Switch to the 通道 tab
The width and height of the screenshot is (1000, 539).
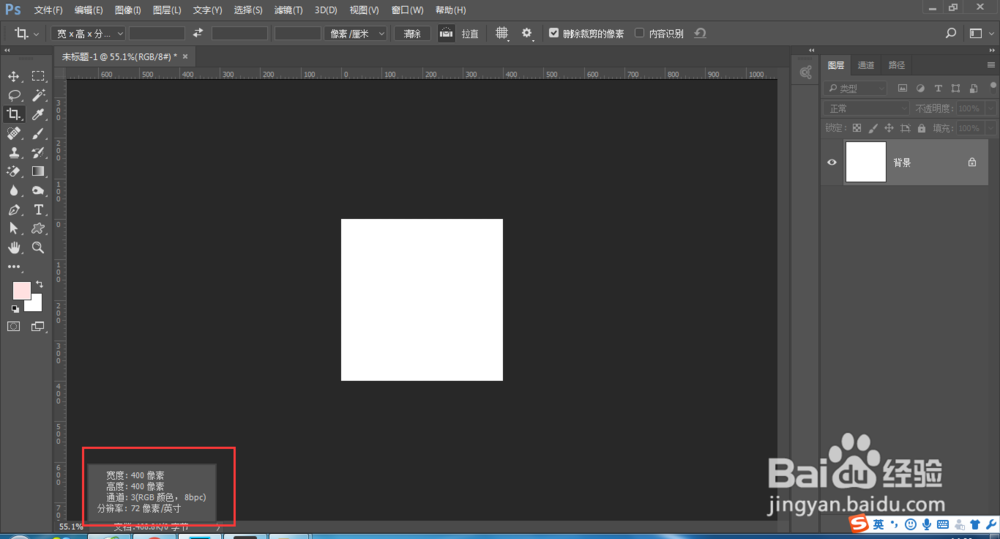click(865, 65)
